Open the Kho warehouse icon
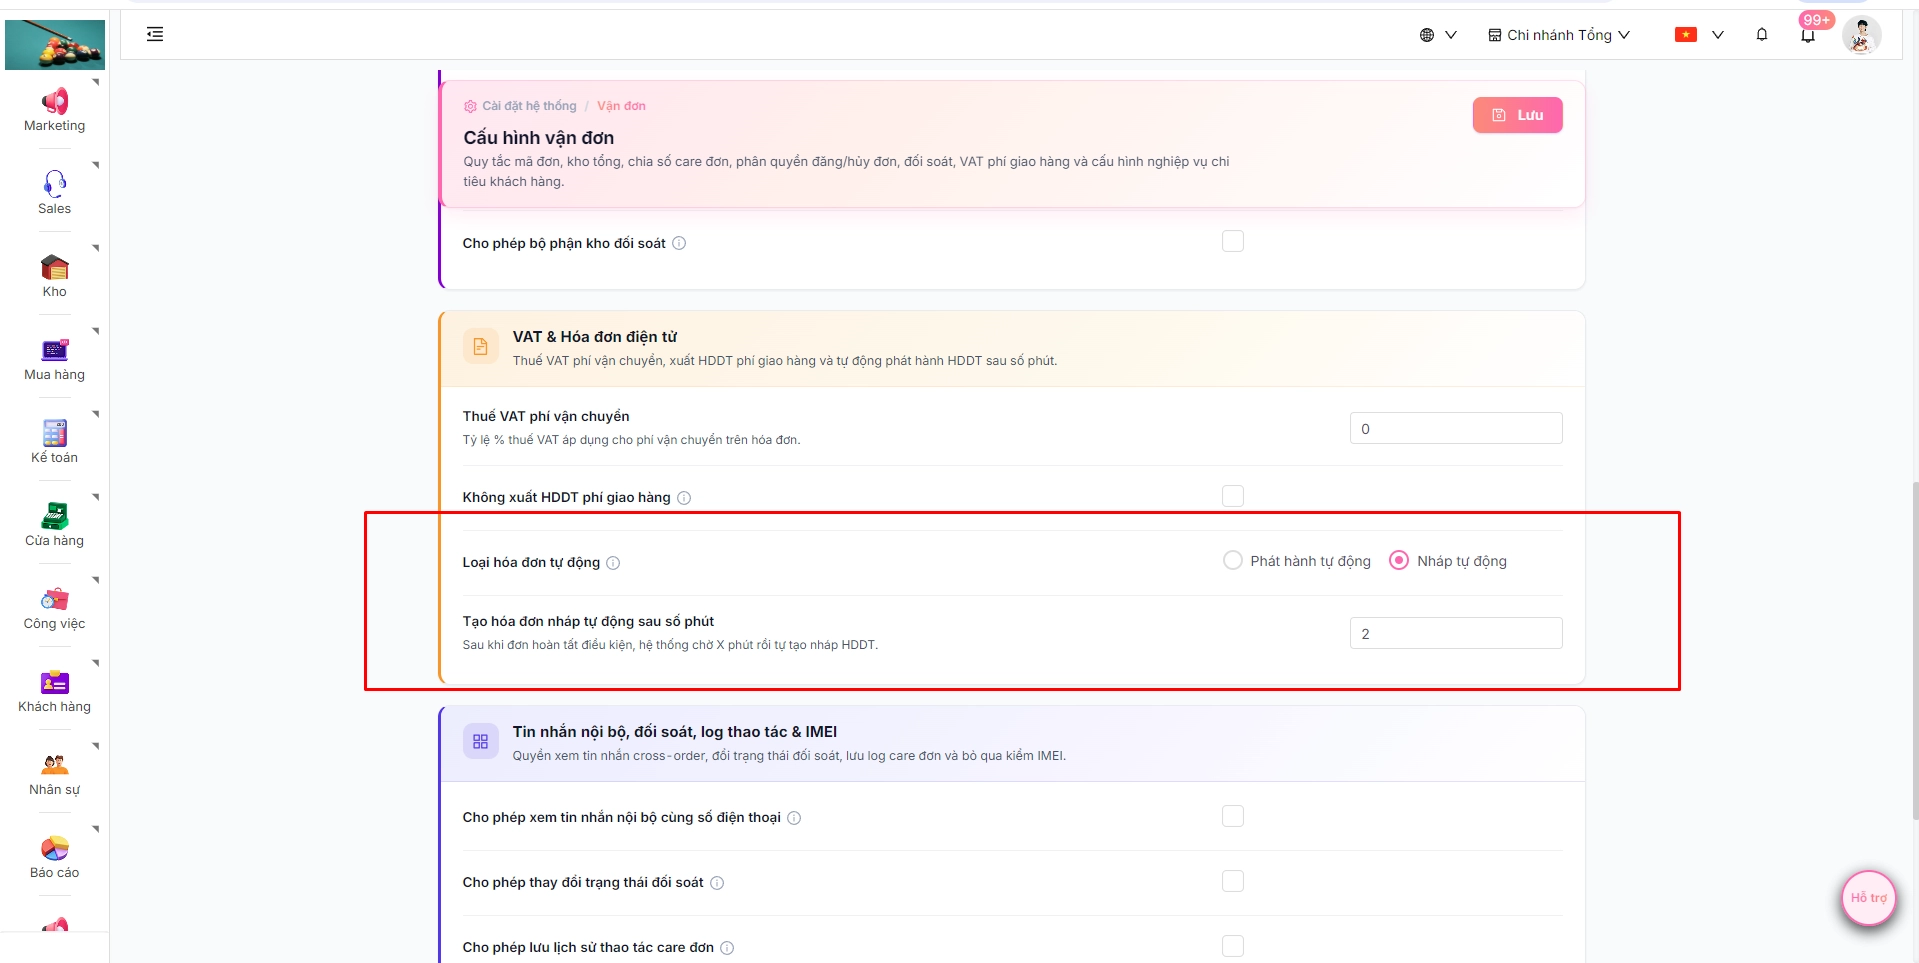The width and height of the screenshot is (1919, 963). 54,267
